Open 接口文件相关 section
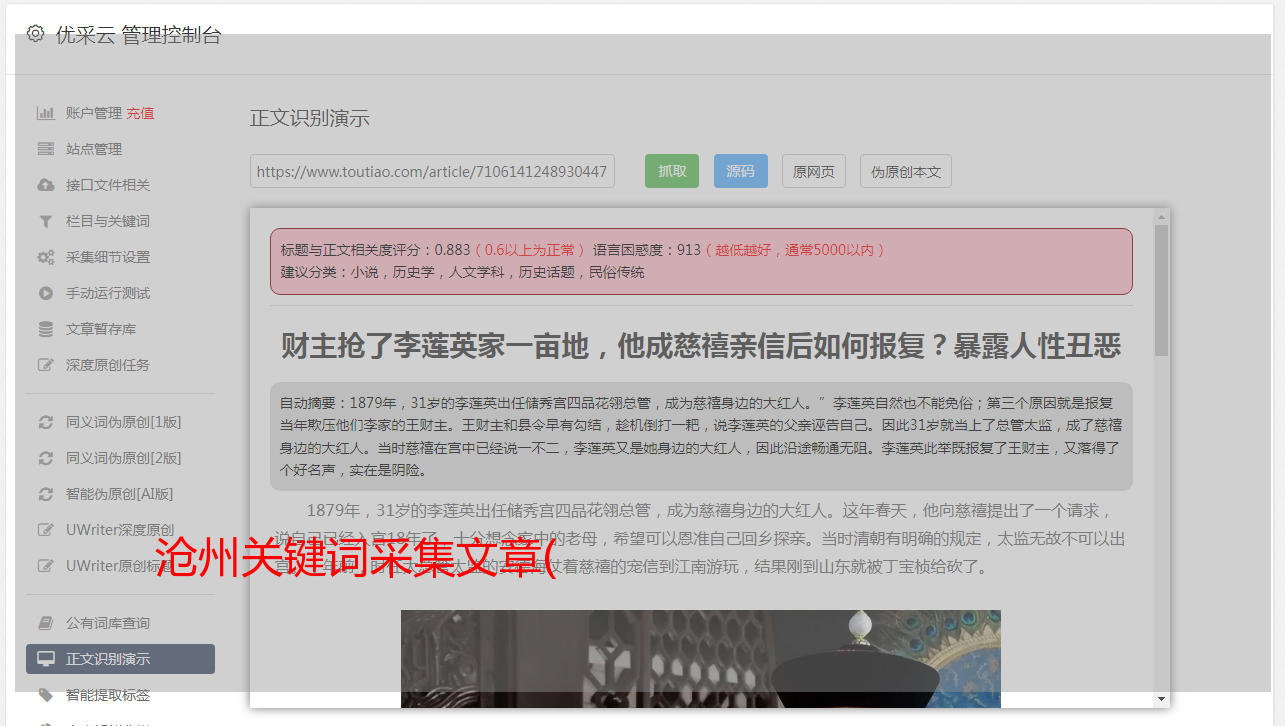The width and height of the screenshot is (1285, 726). [x=108, y=185]
